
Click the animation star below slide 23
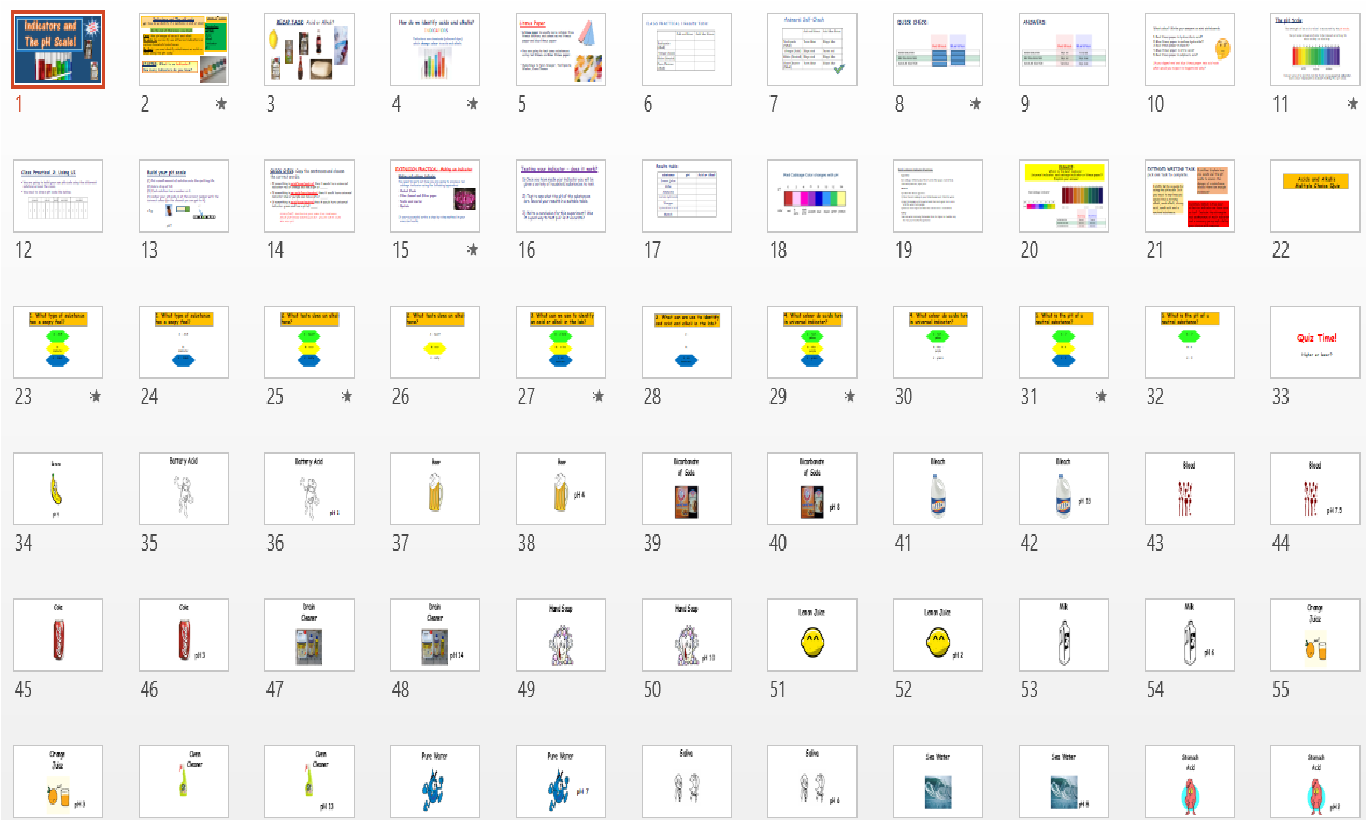click(x=97, y=395)
